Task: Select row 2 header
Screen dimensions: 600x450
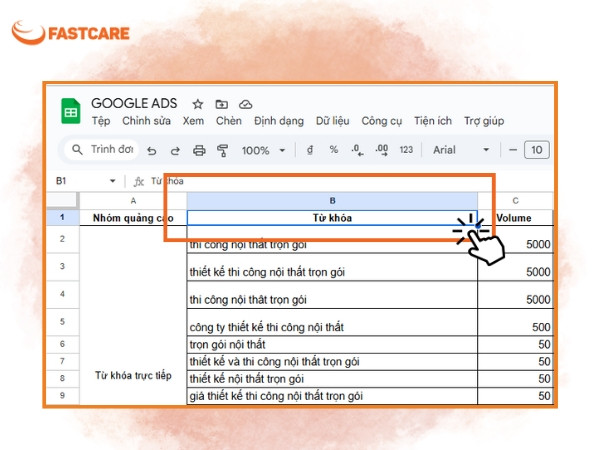Action: pos(62,239)
